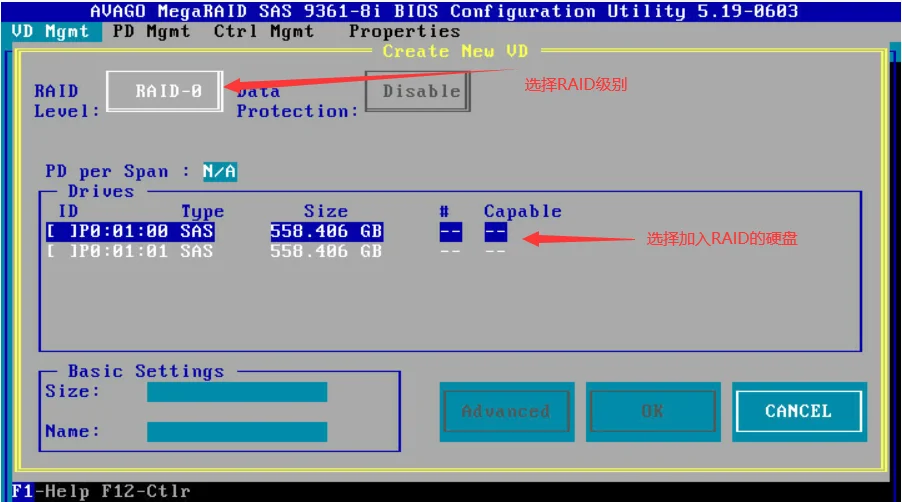Click F1-Help in the status bar

[51, 492]
